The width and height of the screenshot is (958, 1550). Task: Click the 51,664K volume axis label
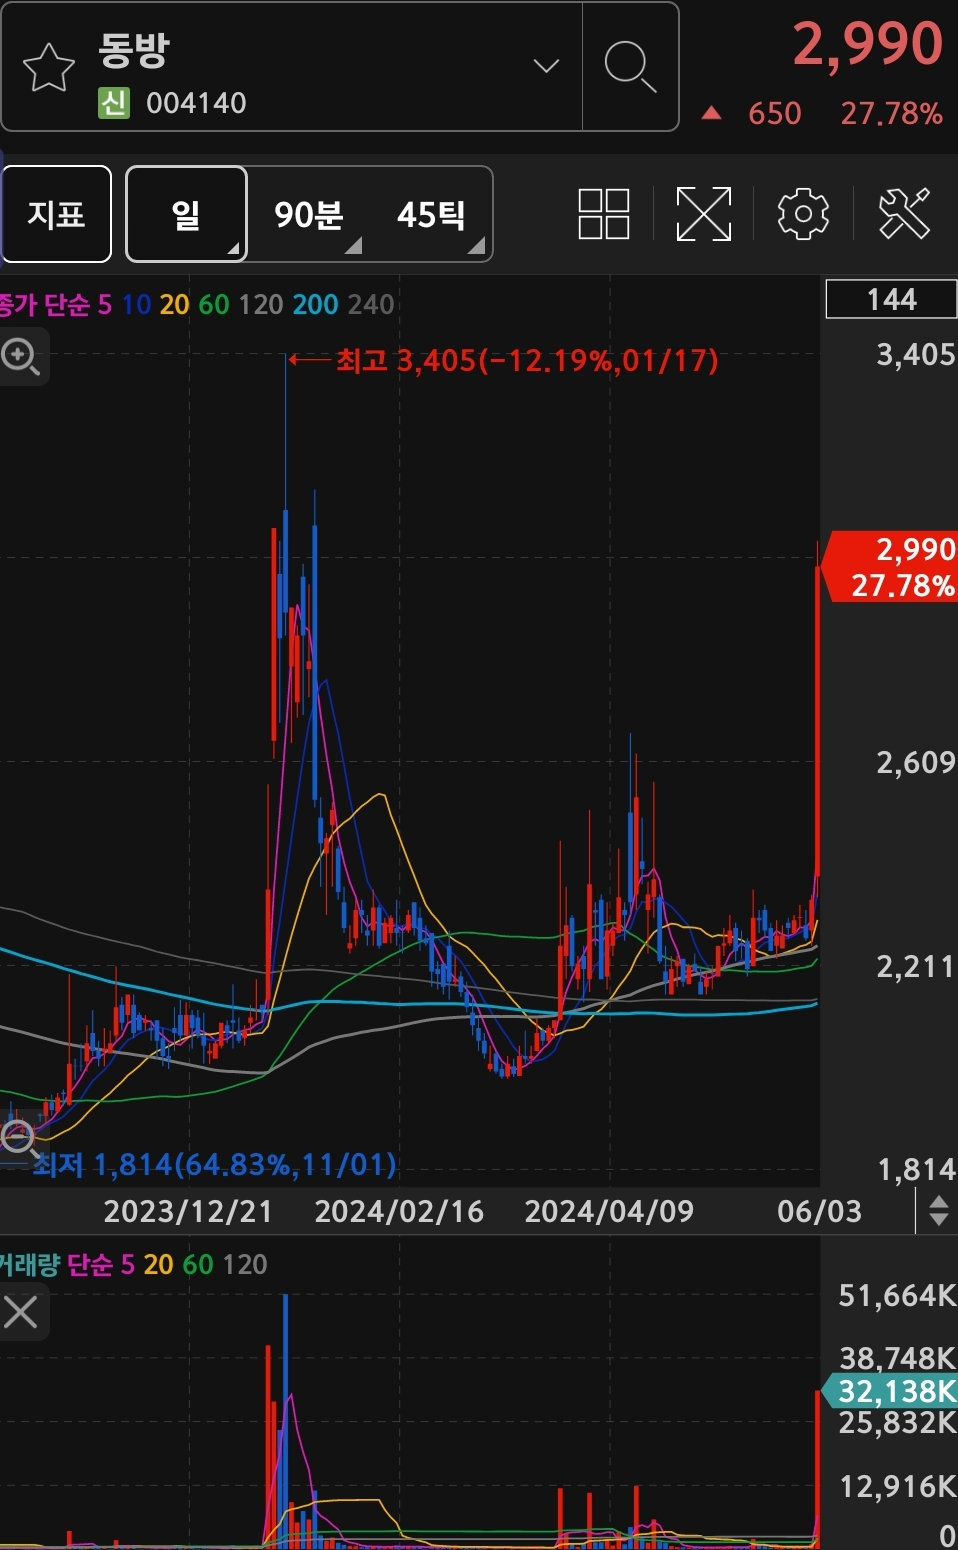(897, 1296)
